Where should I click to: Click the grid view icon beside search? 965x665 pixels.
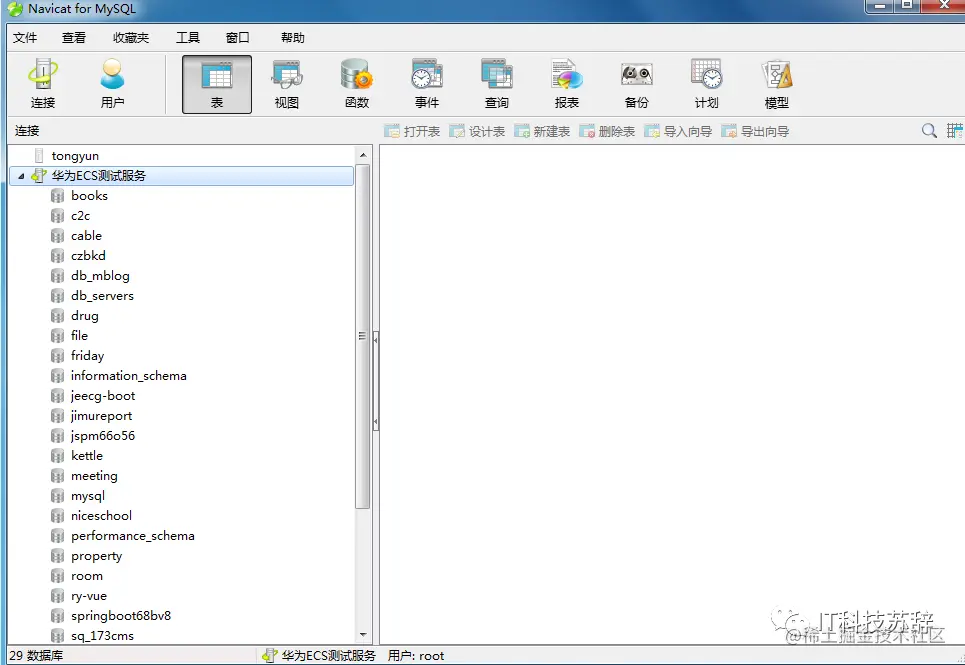(x=955, y=130)
